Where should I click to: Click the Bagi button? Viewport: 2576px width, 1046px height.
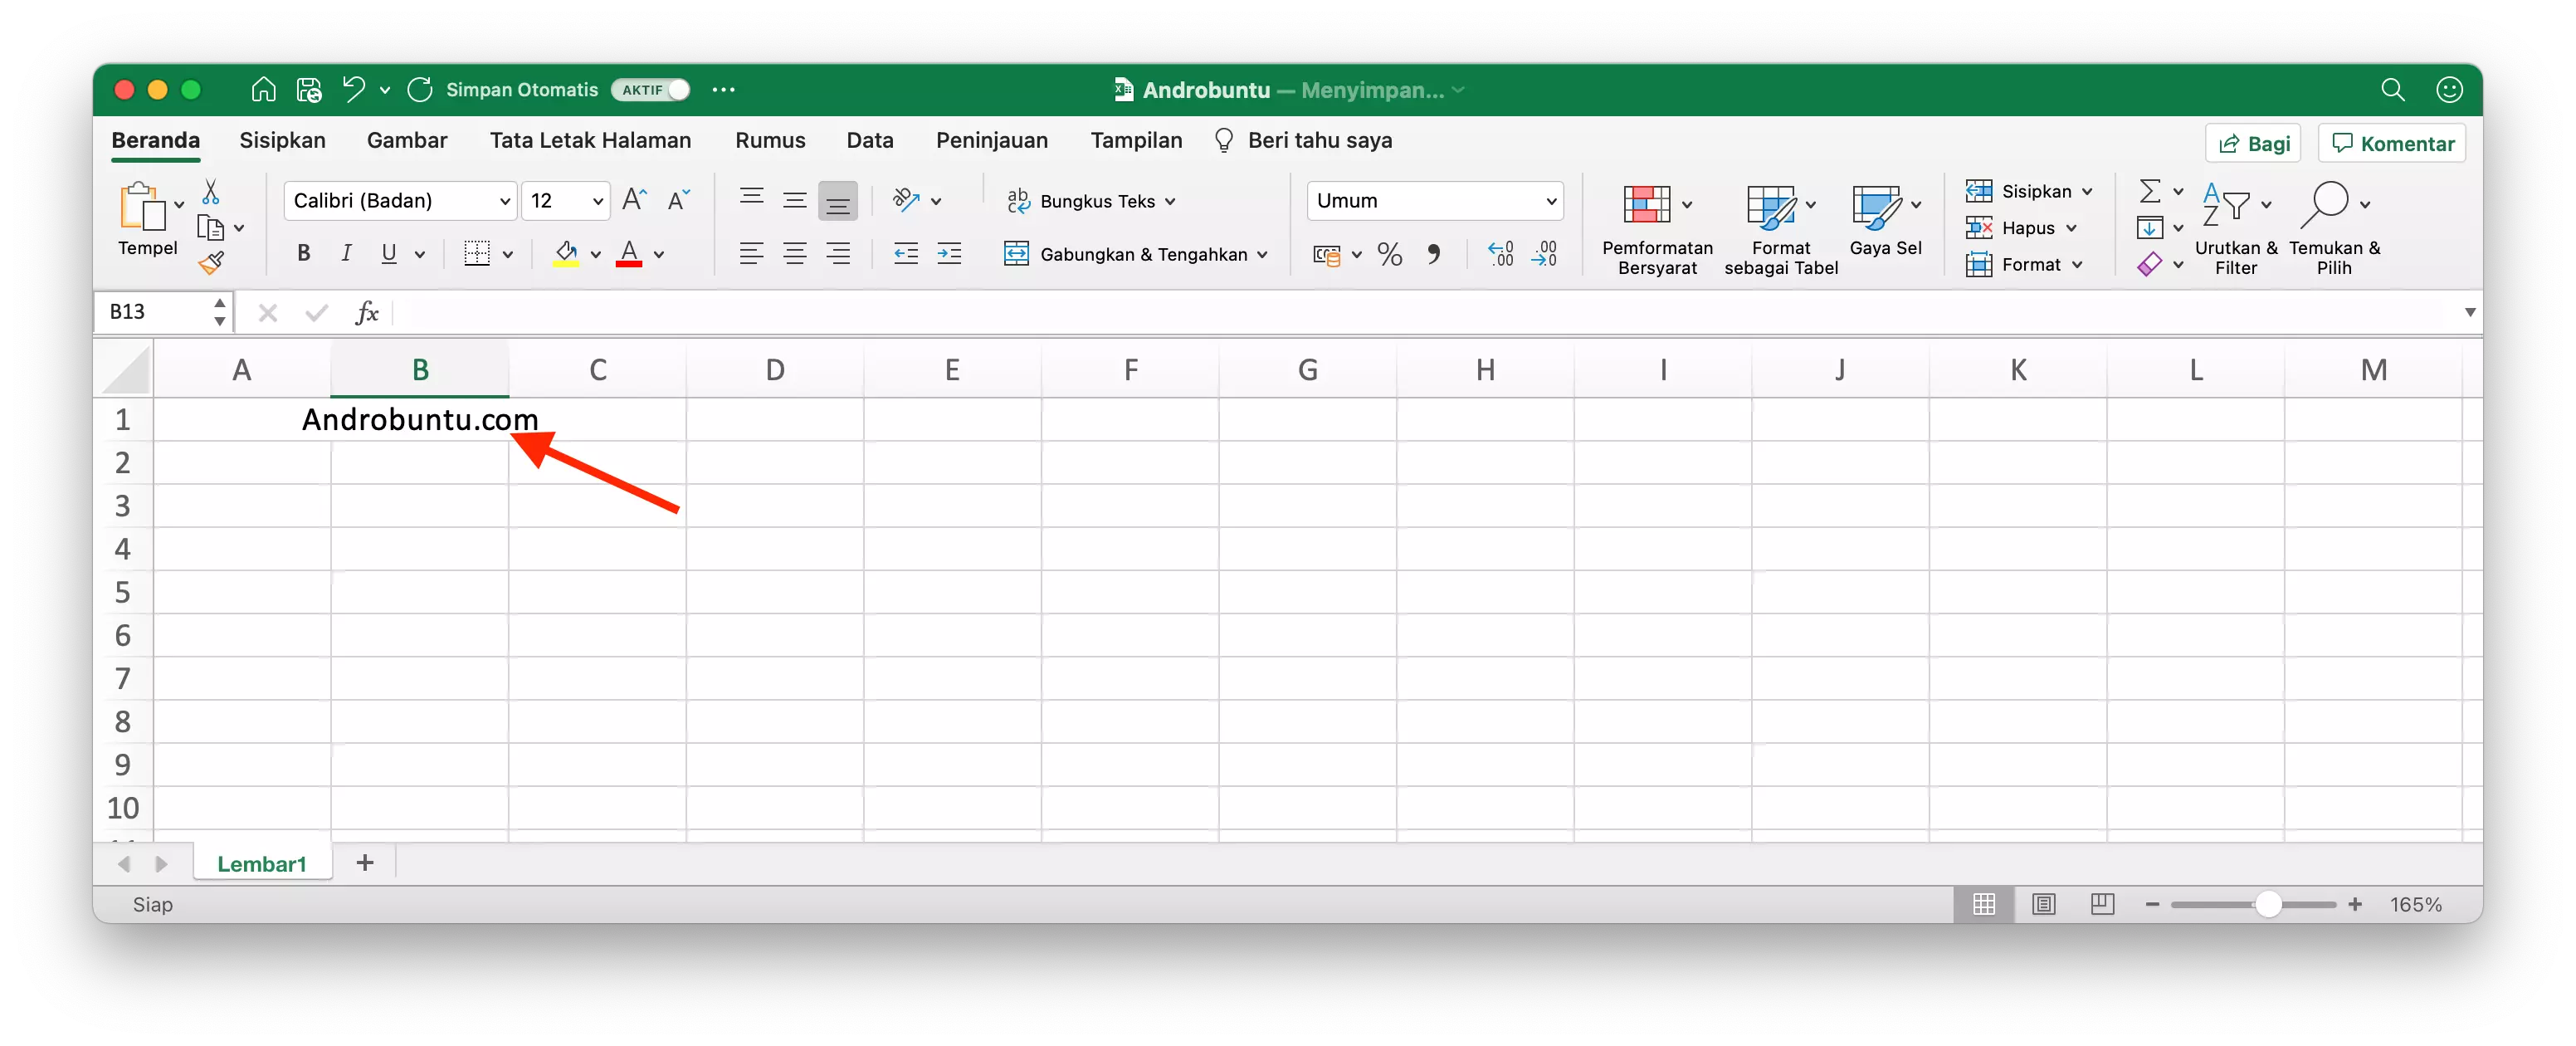click(2253, 142)
